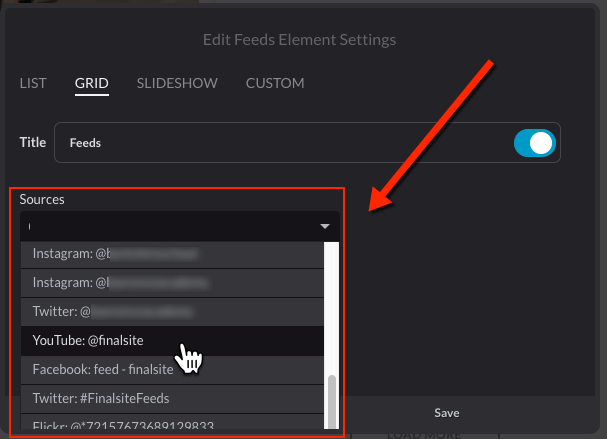Select the second Instagram source option

tap(172, 283)
